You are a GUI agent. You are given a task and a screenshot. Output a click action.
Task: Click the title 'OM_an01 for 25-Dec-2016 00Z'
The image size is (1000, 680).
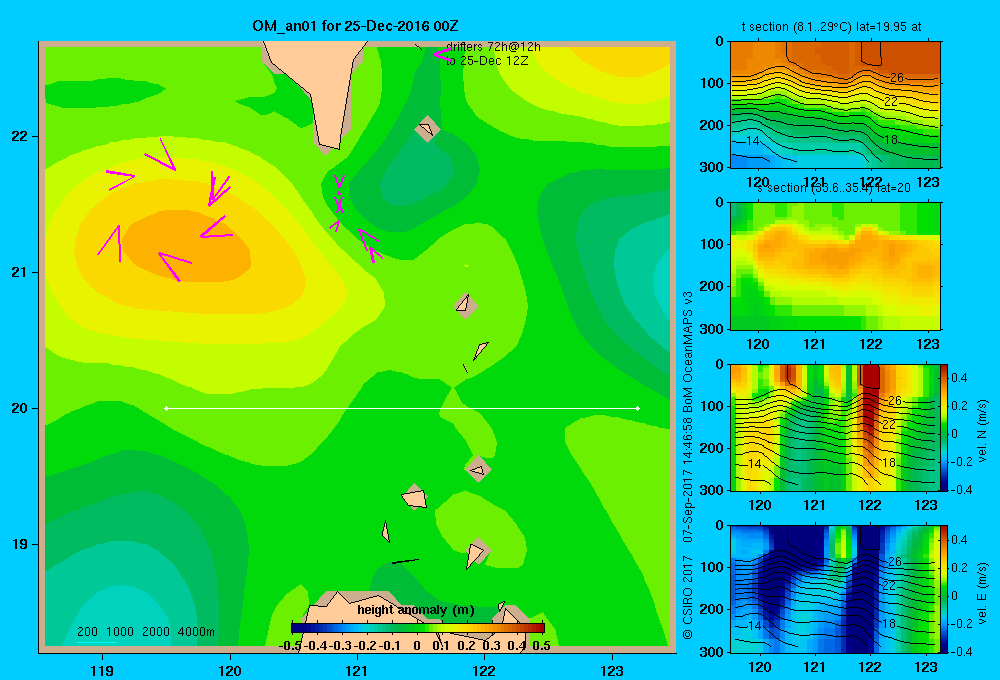click(355, 26)
